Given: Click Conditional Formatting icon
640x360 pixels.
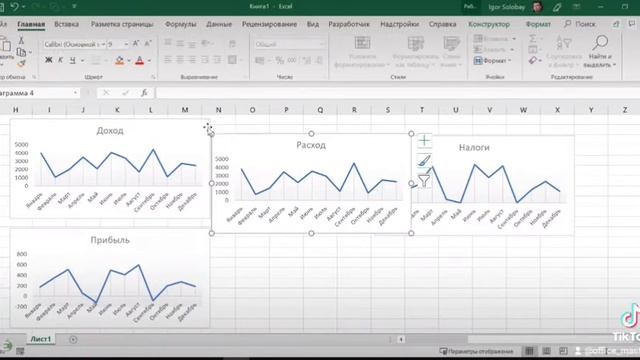Looking at the screenshot, I should (x=362, y=43).
